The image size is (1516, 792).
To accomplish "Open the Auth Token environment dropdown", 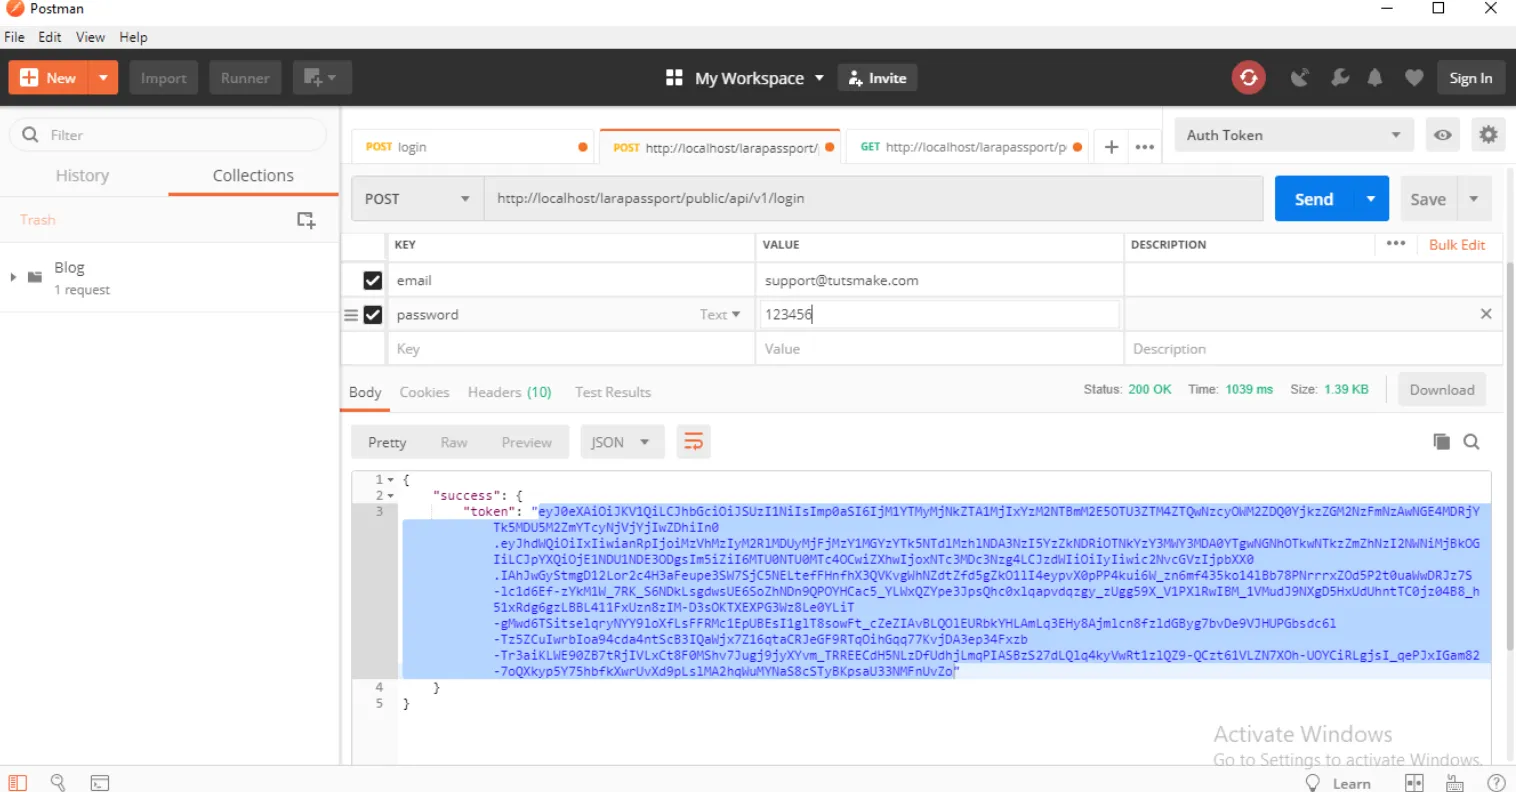I will (1294, 135).
